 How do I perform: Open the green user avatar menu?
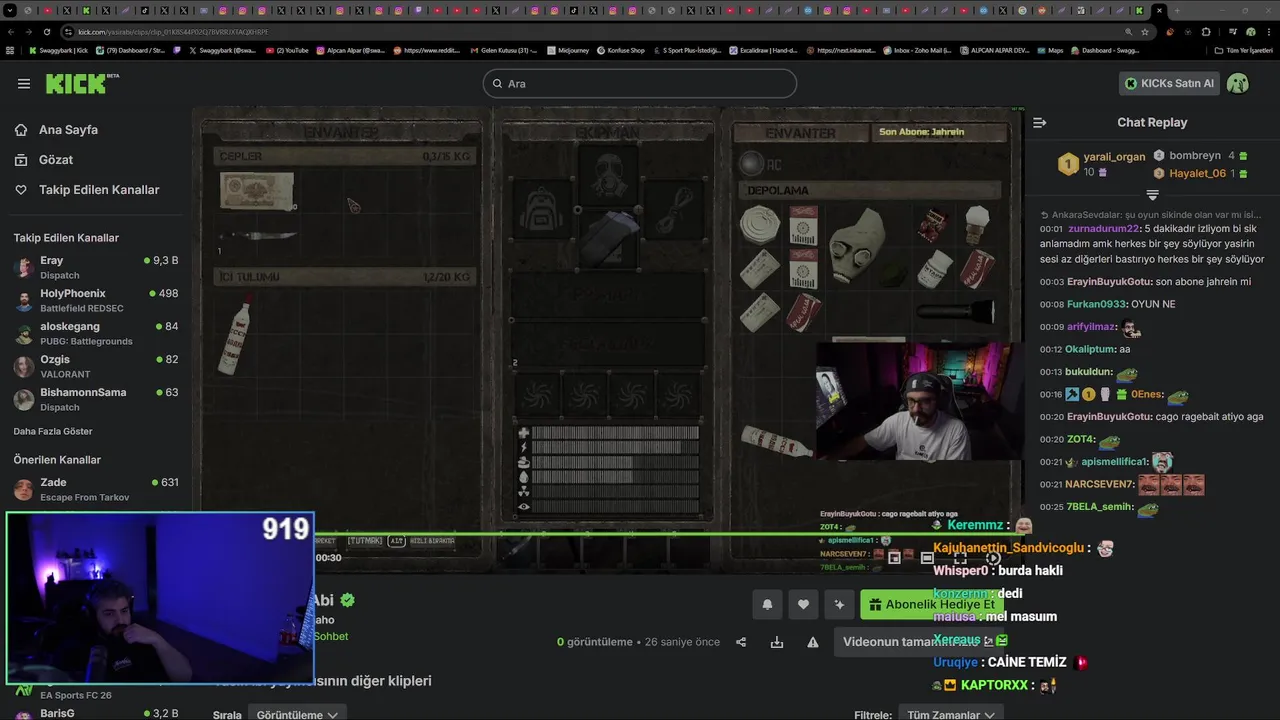pyautogui.click(x=1238, y=84)
